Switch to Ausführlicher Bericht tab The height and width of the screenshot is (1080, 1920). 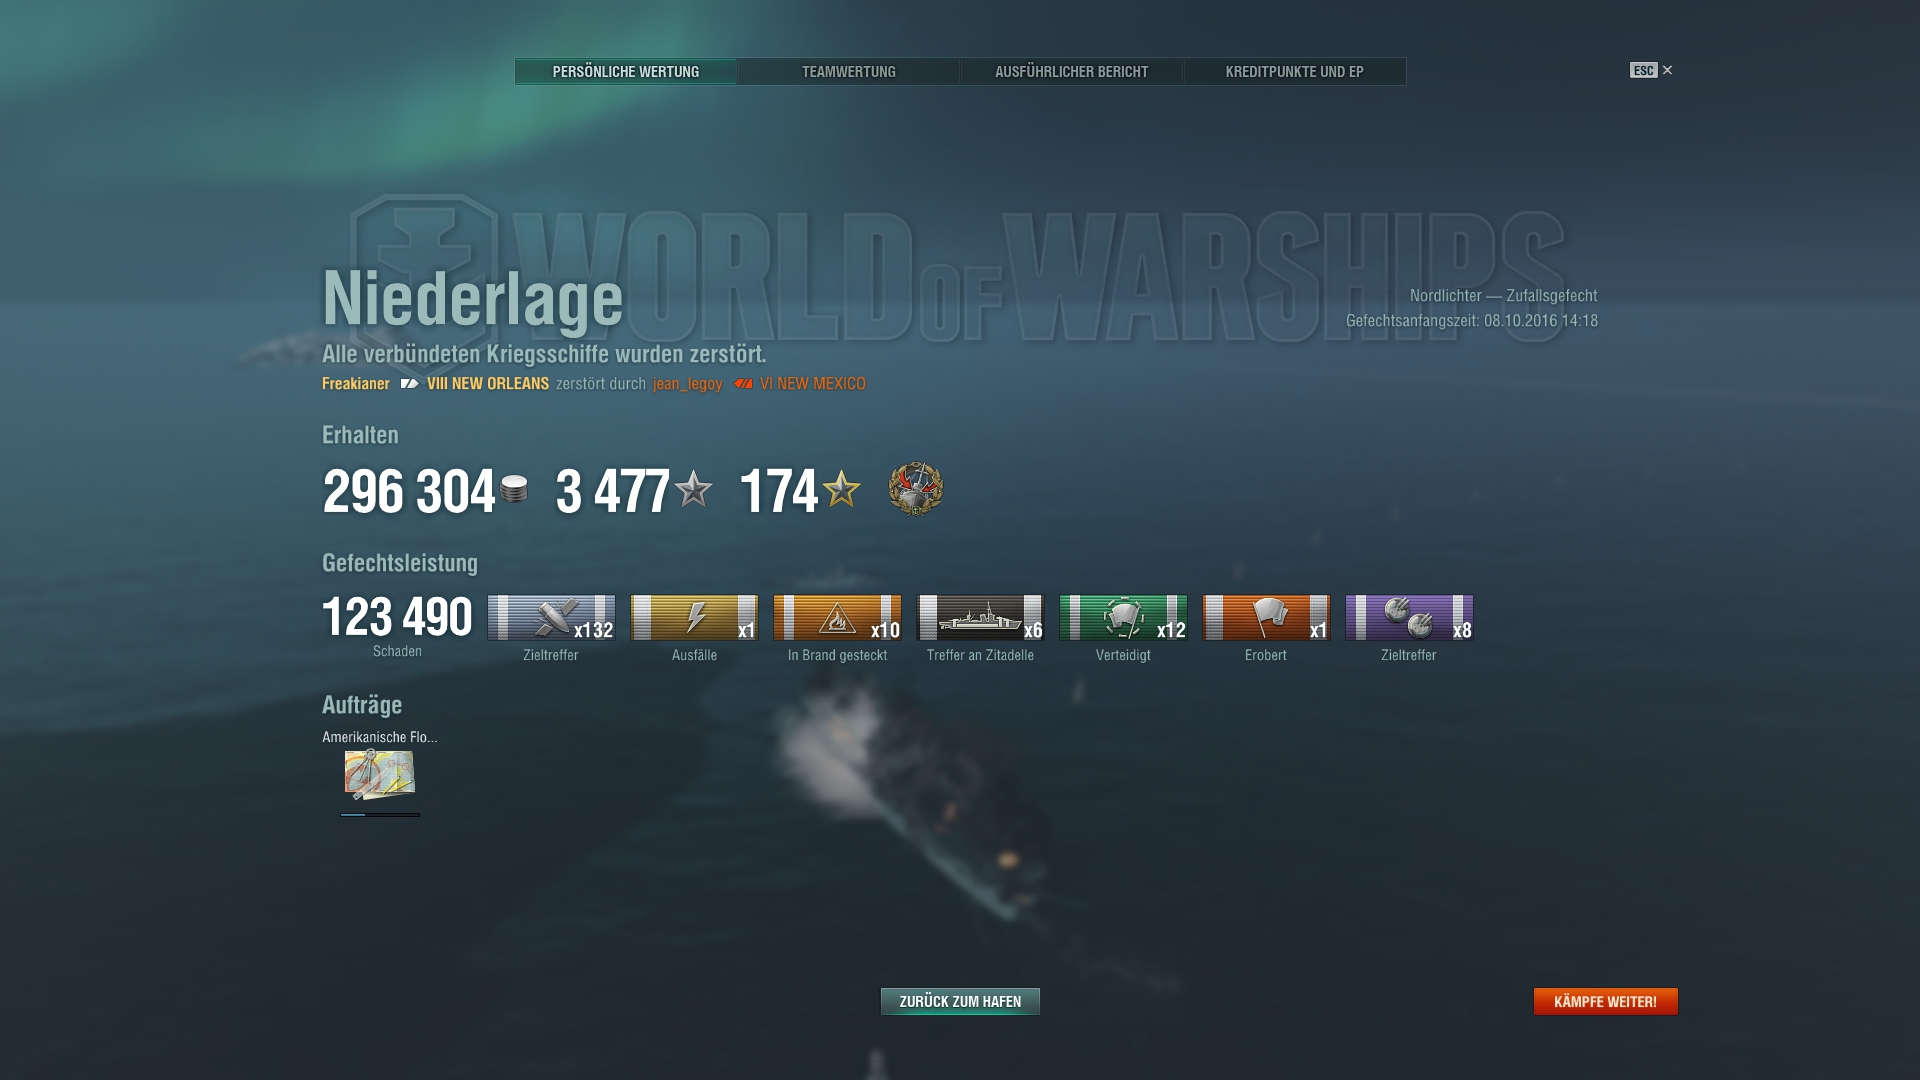tap(1072, 71)
